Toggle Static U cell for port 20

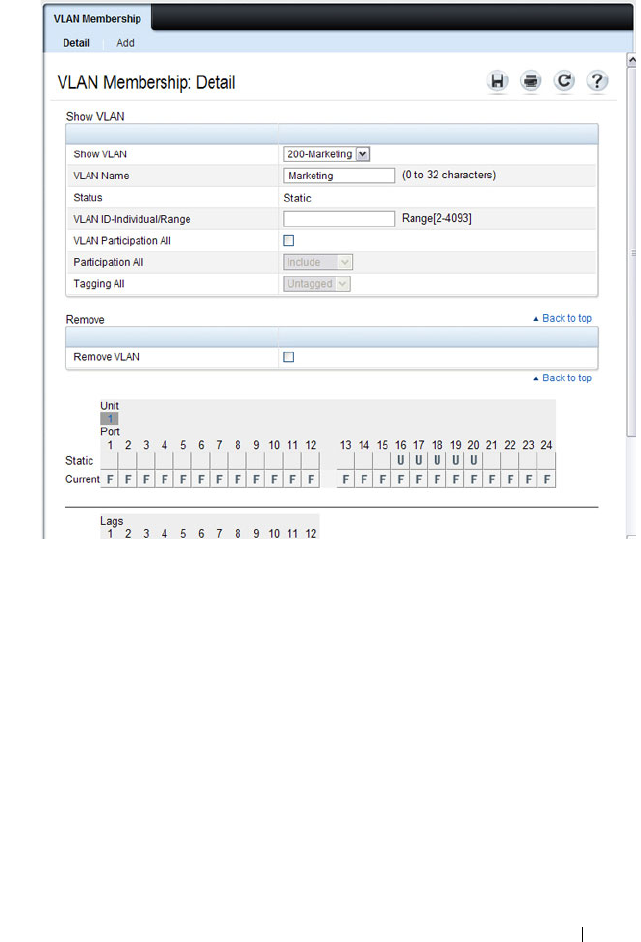point(473,461)
